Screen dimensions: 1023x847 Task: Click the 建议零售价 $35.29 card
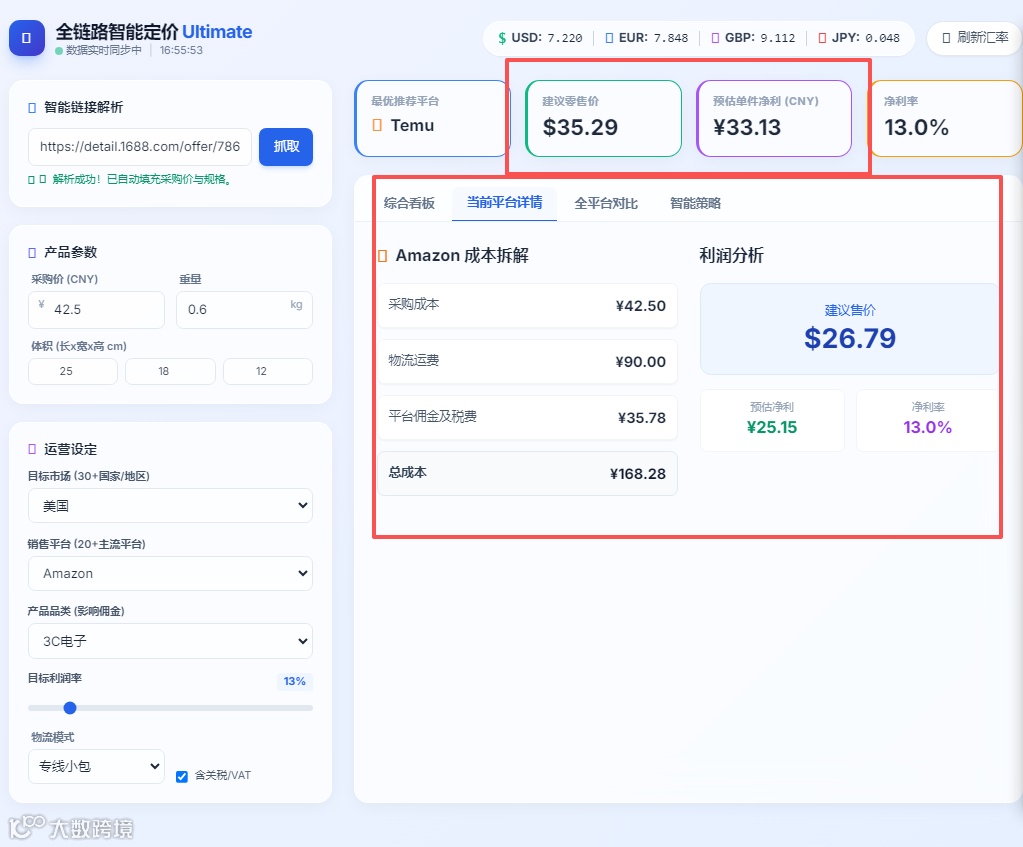click(x=603, y=118)
